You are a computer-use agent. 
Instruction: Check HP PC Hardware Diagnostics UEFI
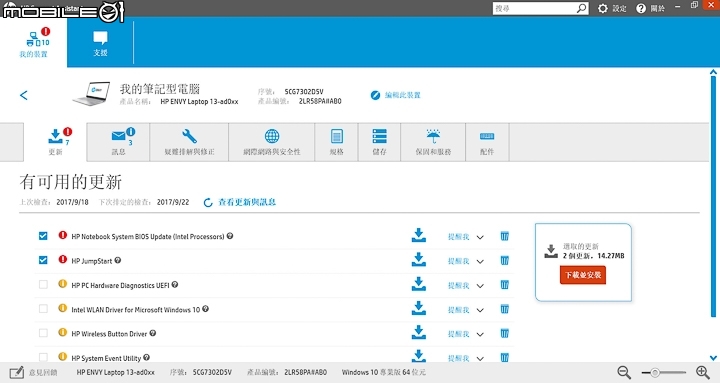(x=43, y=285)
